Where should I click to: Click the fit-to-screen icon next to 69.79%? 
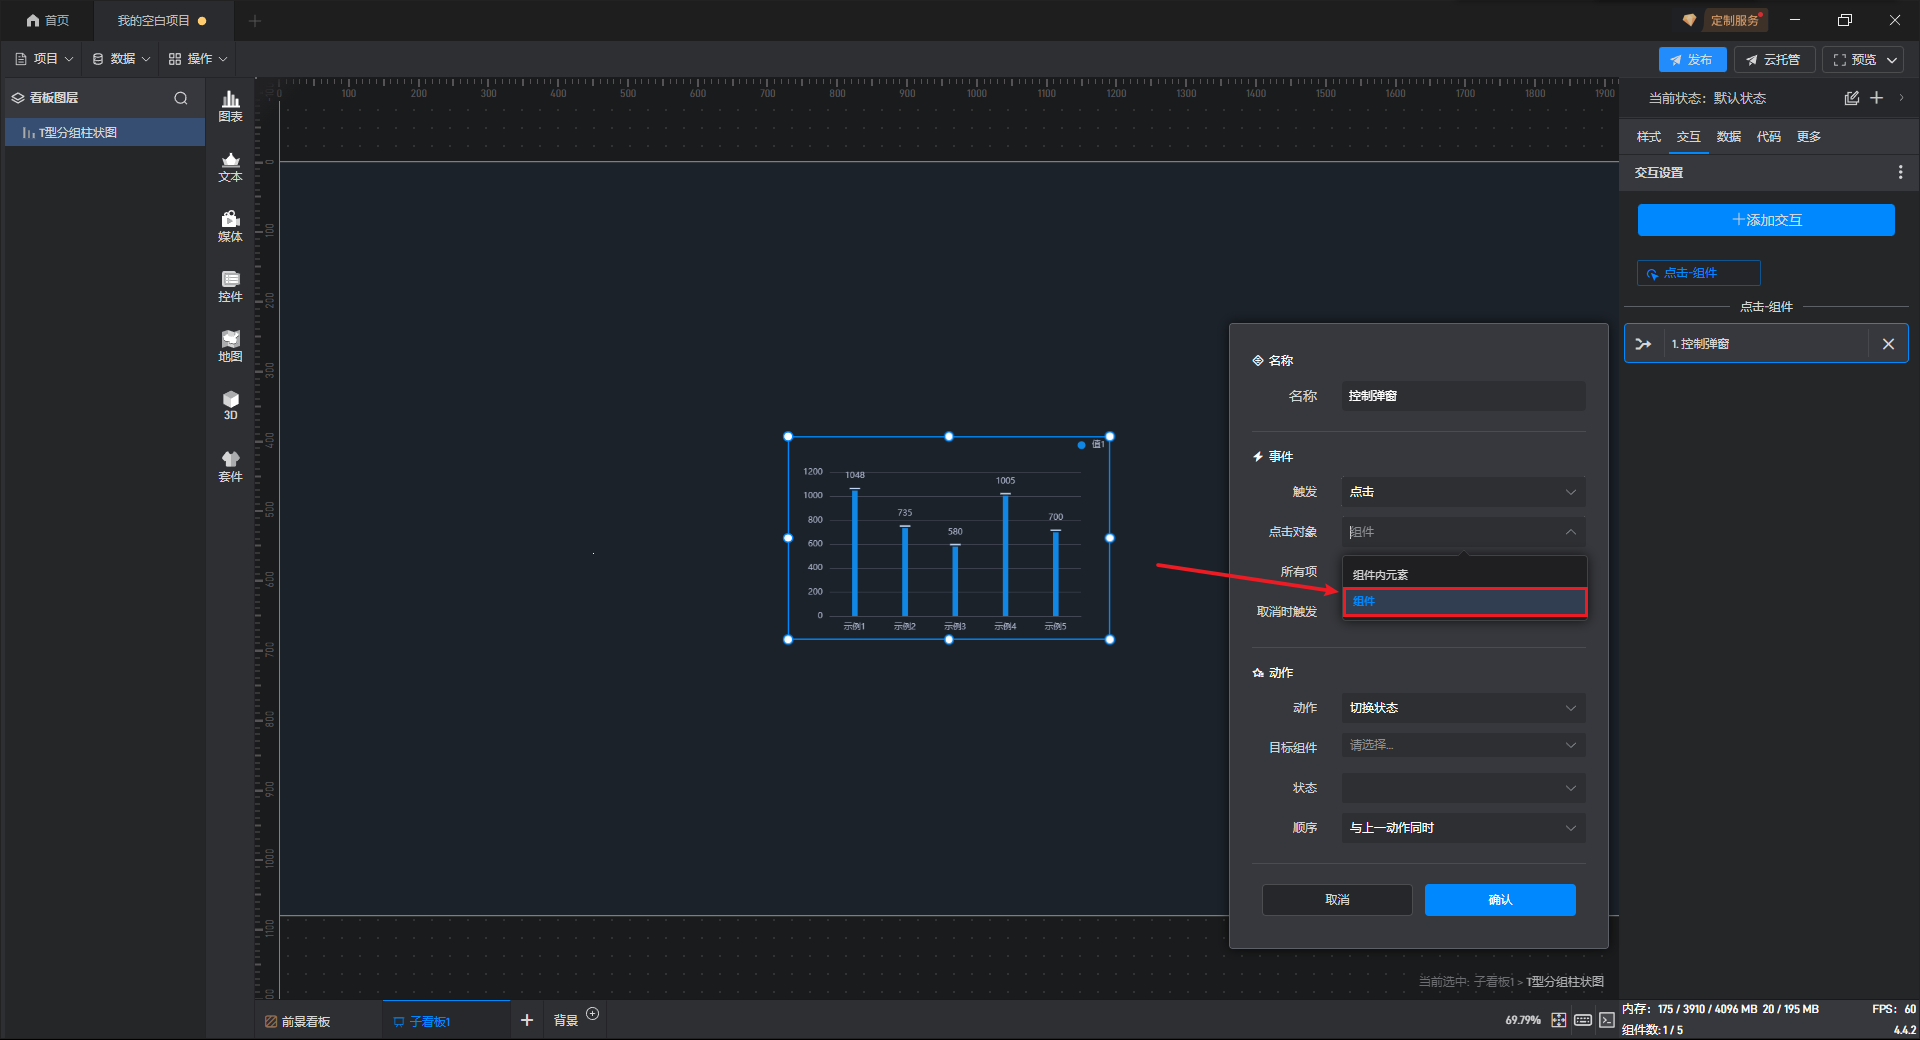click(x=1558, y=1020)
